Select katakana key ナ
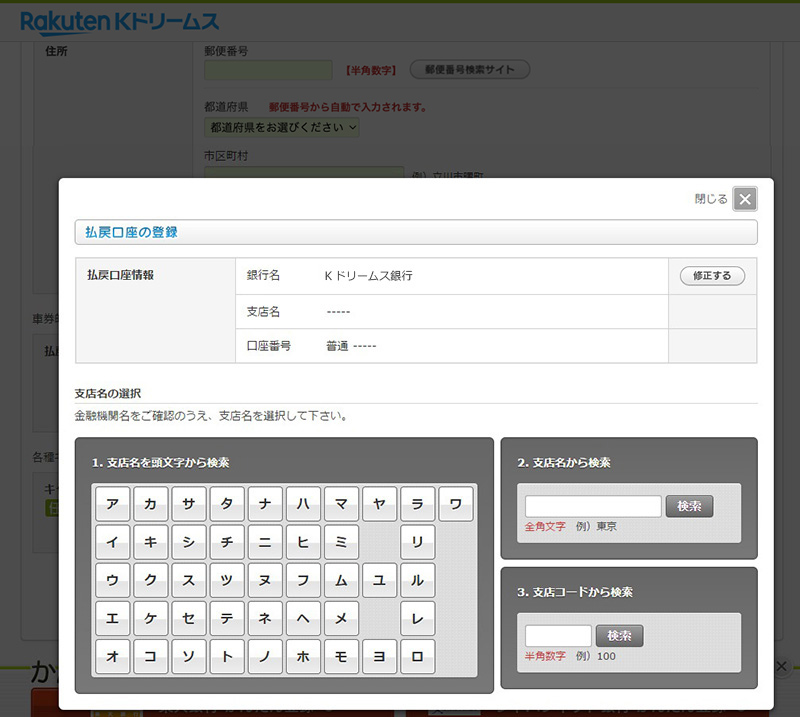Image resolution: width=800 pixels, height=717 pixels. pyautogui.click(x=265, y=504)
